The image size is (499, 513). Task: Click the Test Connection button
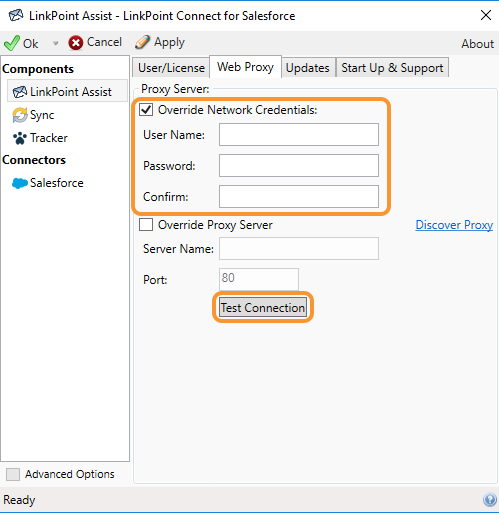click(263, 307)
